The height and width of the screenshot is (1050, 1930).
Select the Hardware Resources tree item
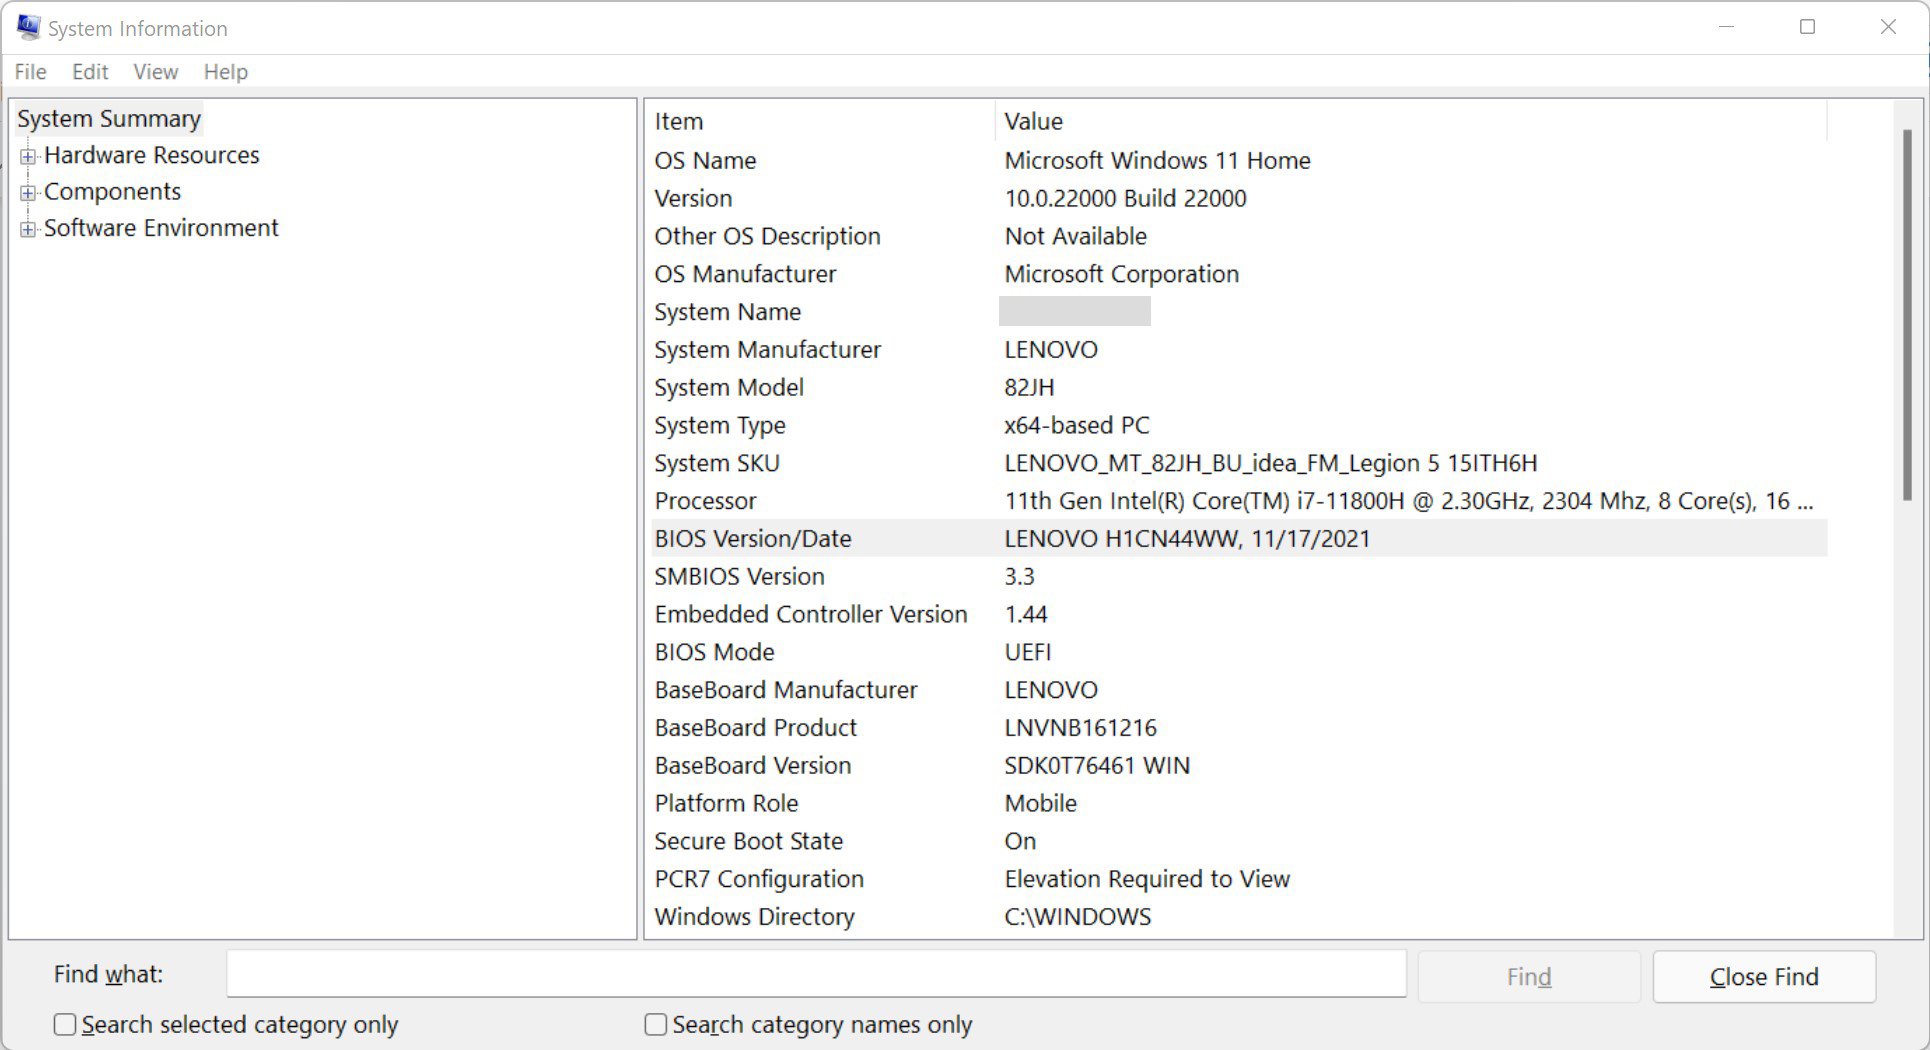tap(151, 155)
